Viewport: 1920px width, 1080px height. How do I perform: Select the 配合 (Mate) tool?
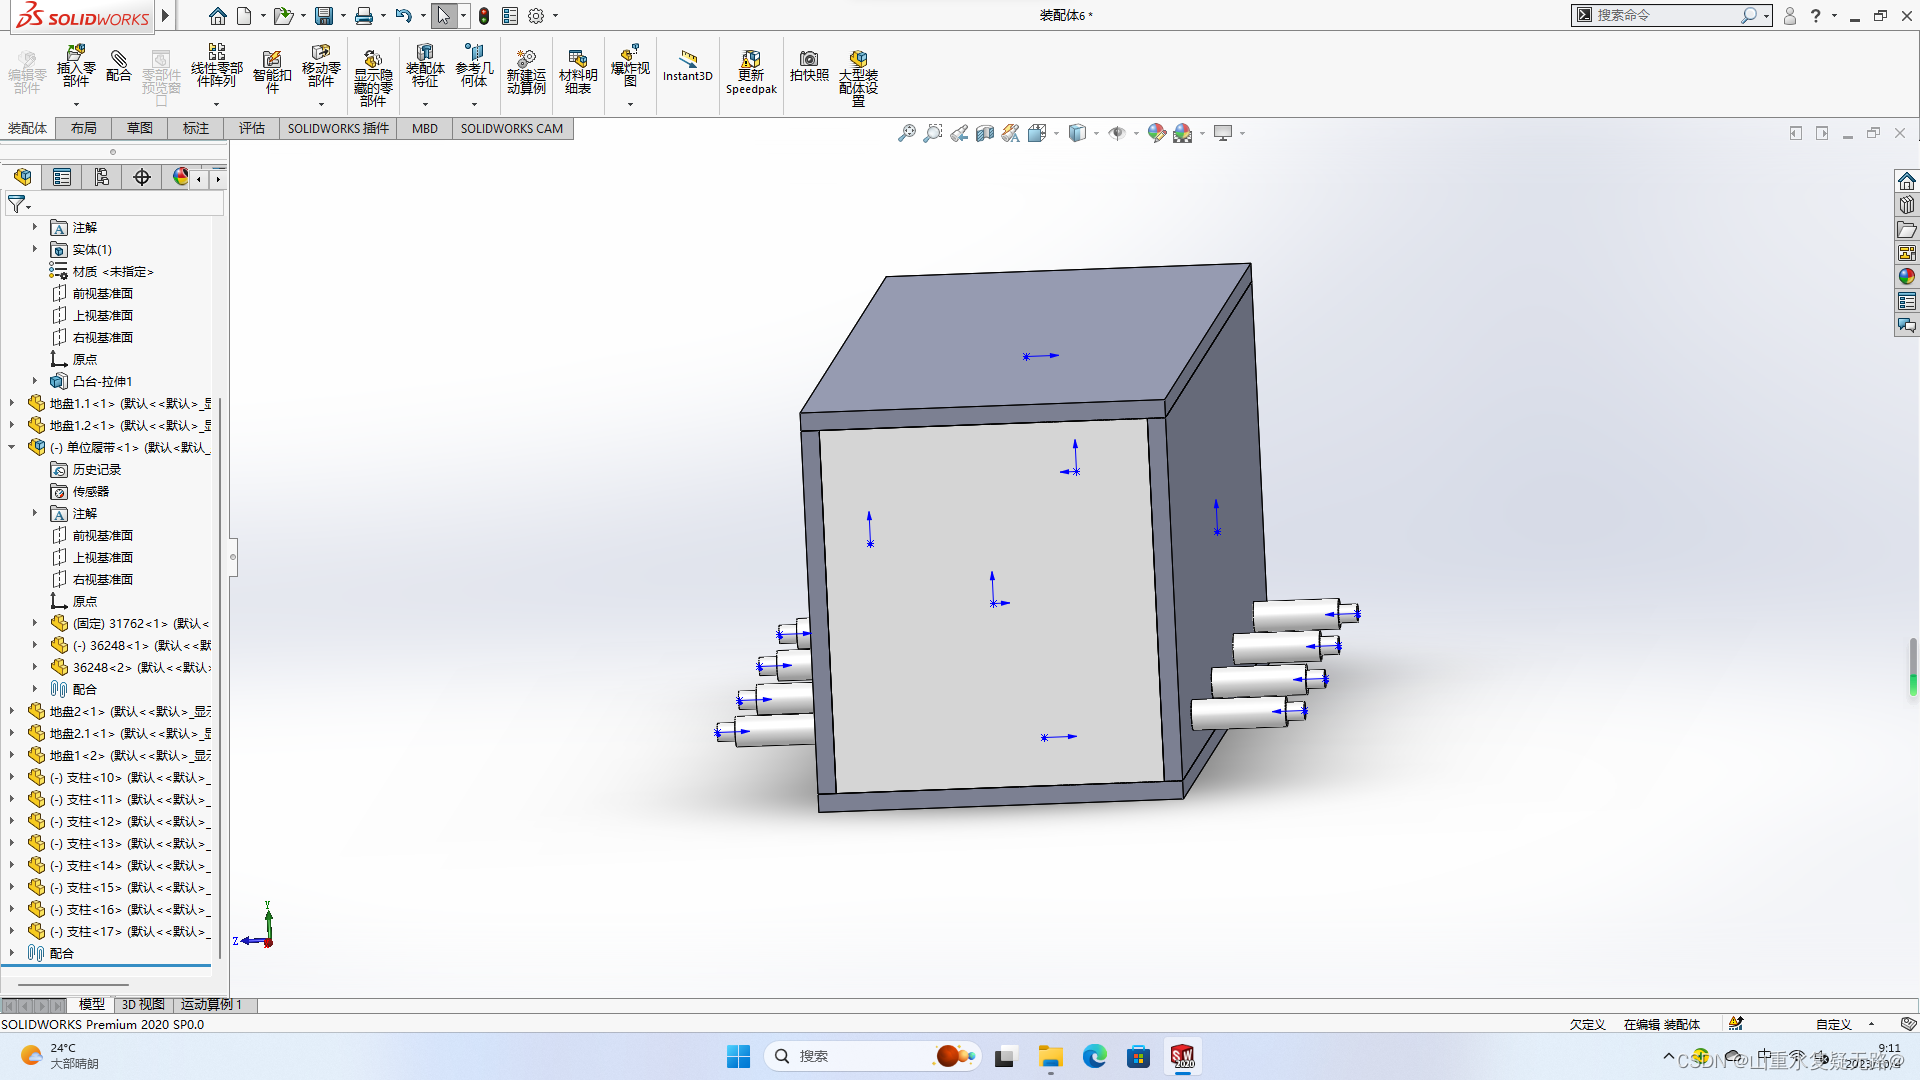119,68
